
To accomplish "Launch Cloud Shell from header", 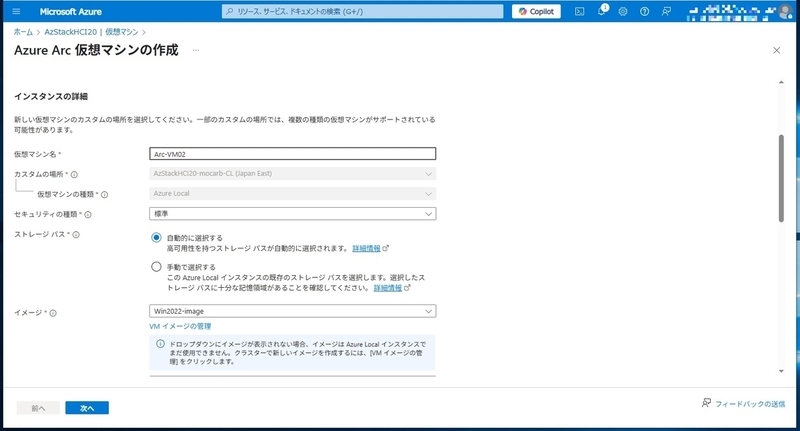I will click(x=580, y=11).
